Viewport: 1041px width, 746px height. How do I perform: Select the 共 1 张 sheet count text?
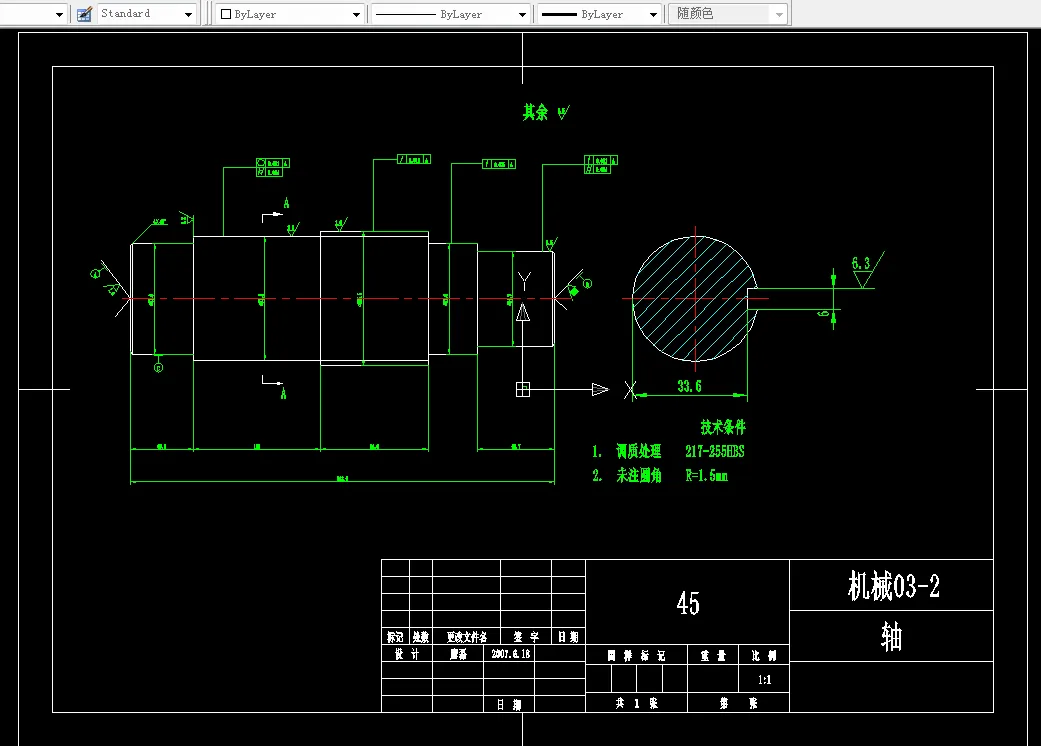pyautogui.click(x=637, y=704)
